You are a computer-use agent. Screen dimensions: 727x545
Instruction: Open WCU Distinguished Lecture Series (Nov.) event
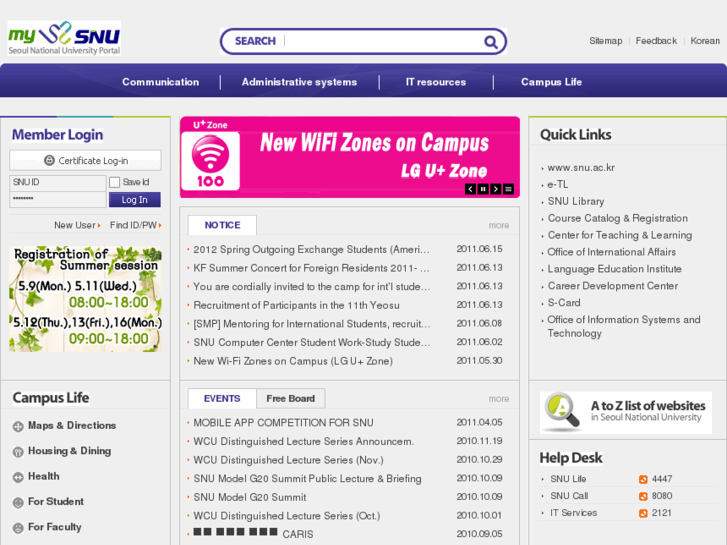click(288, 460)
